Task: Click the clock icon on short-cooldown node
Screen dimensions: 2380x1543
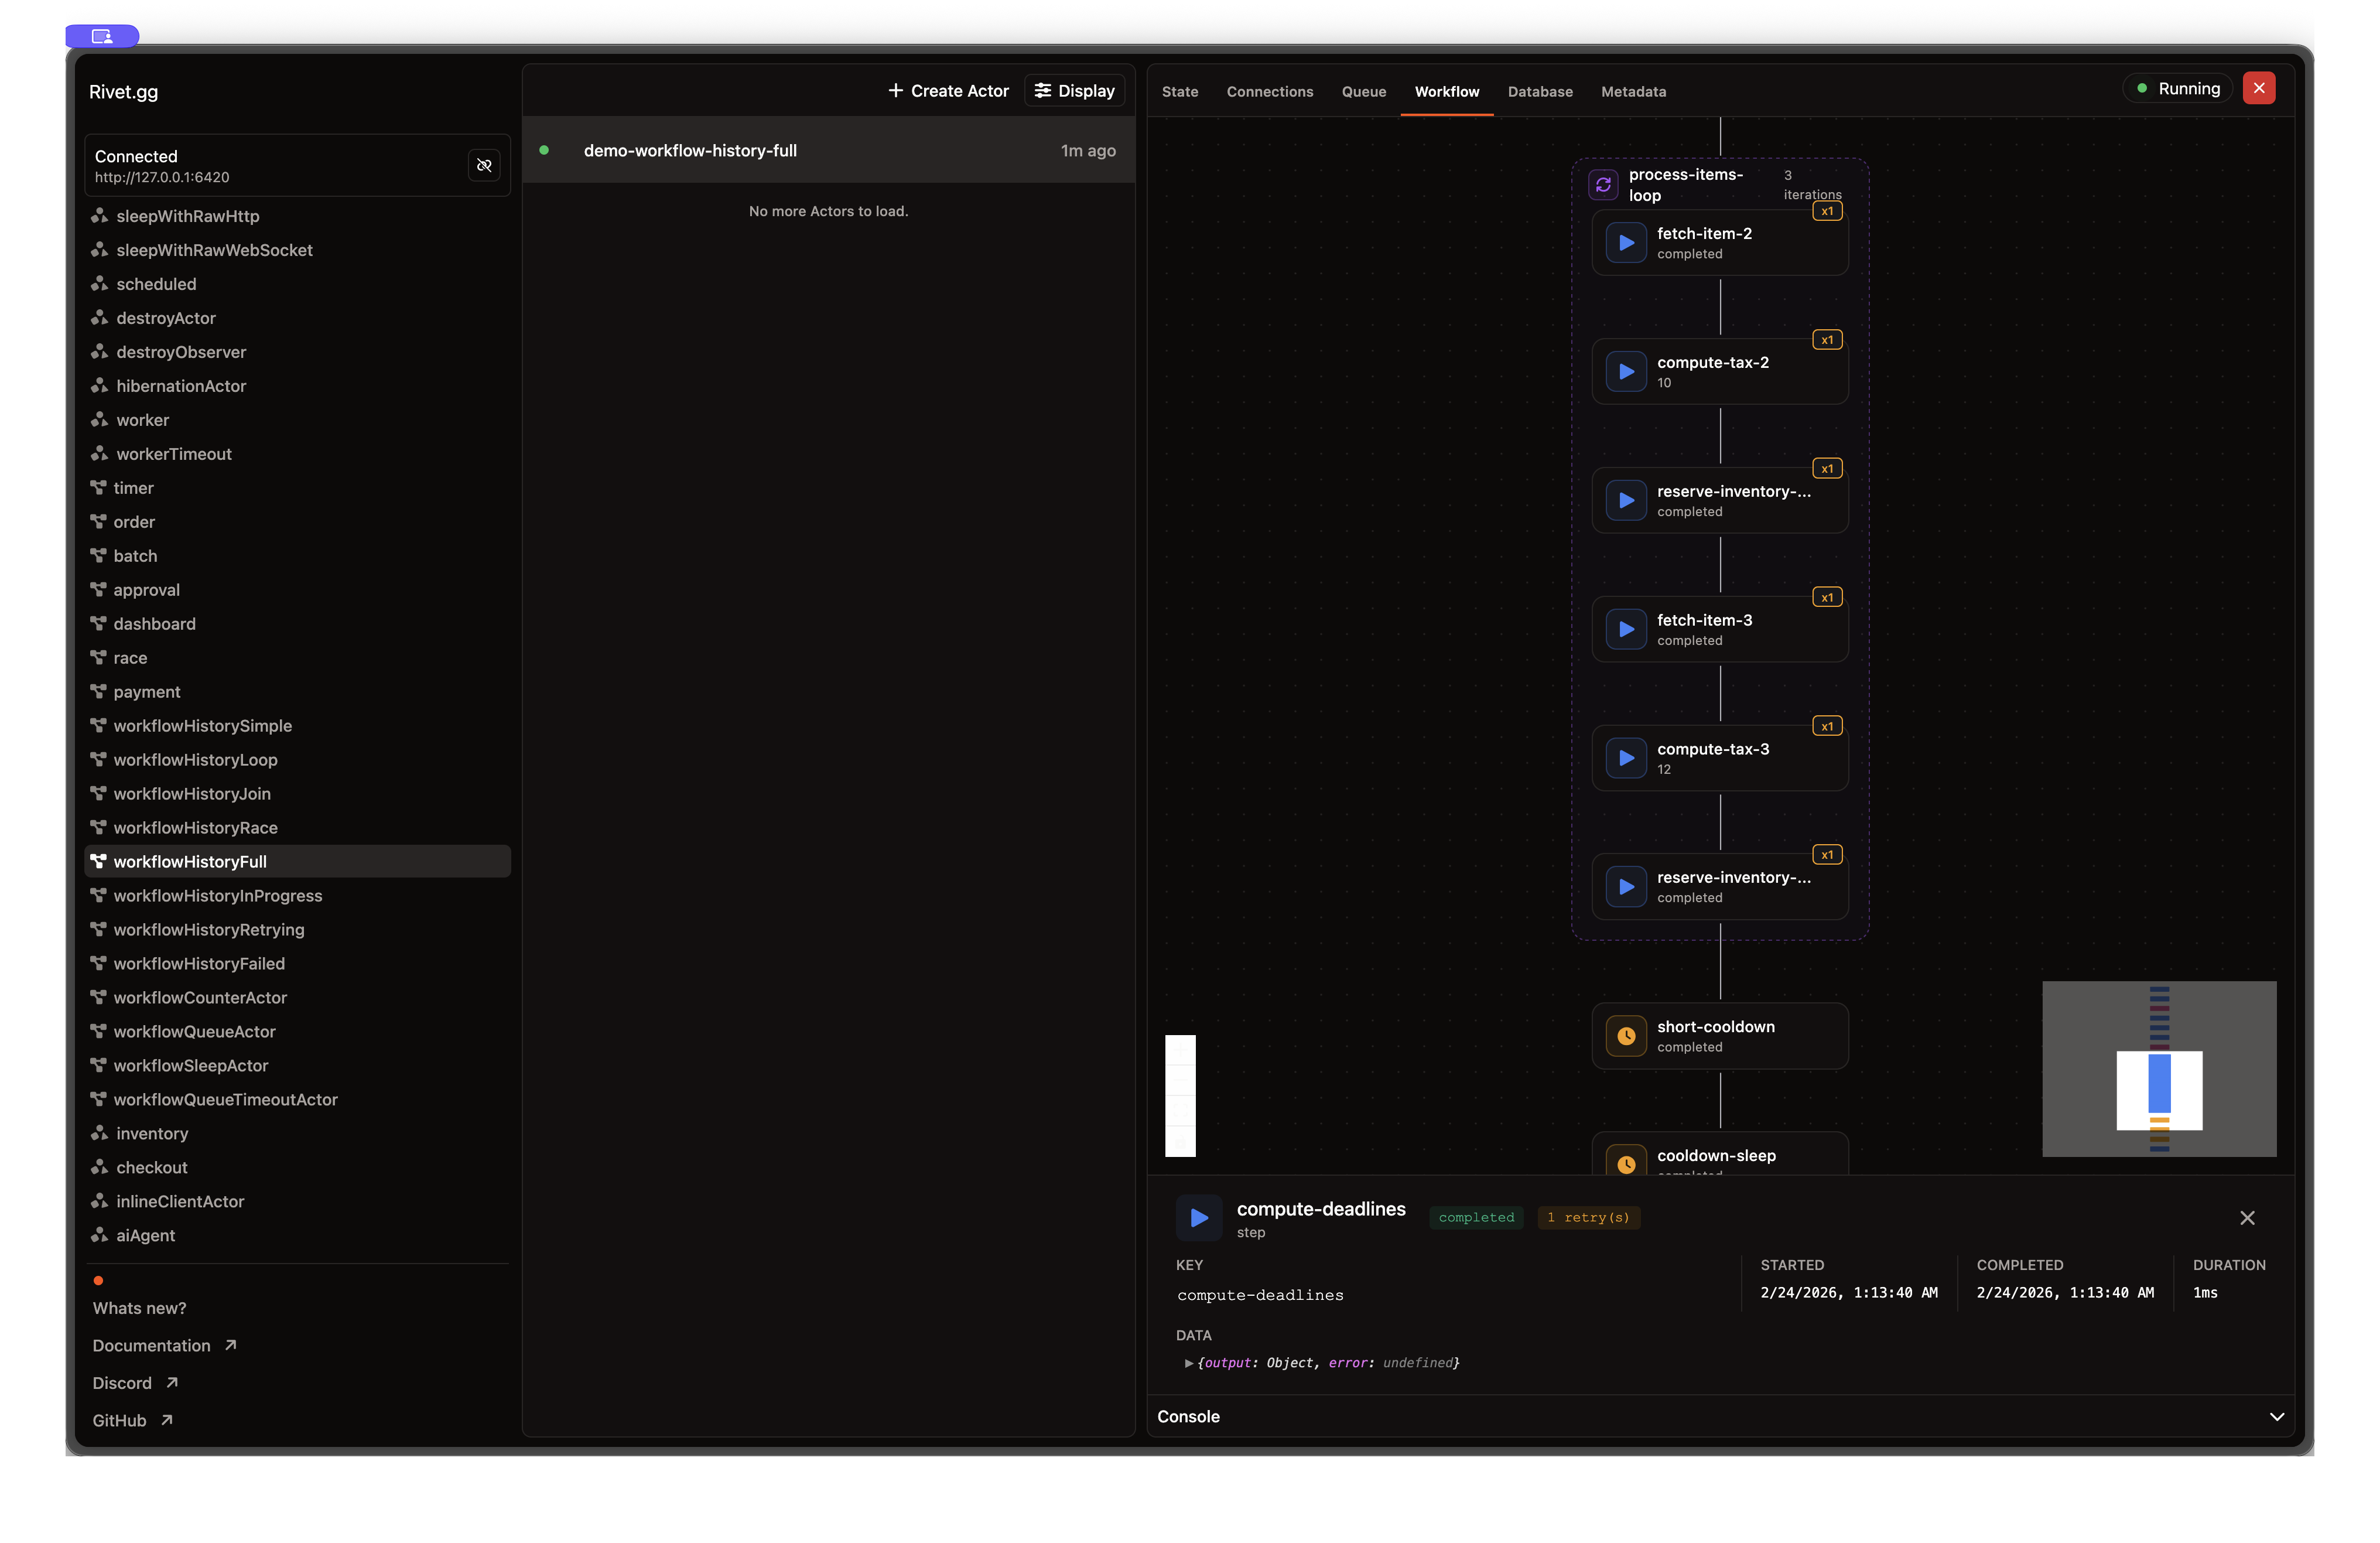Action: pos(1625,1036)
